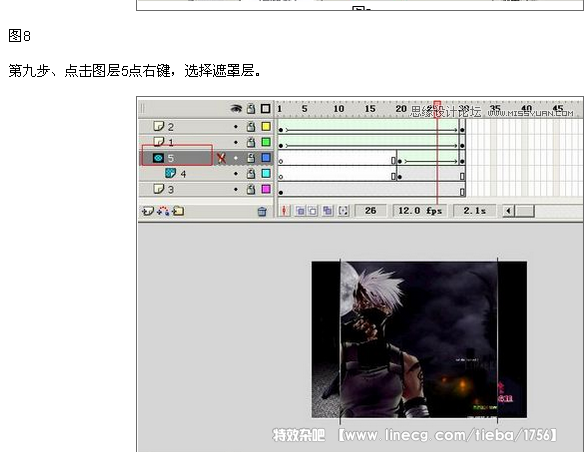Click the yellow outline swatch of layer 2
587x452 pixels.
[266, 126]
